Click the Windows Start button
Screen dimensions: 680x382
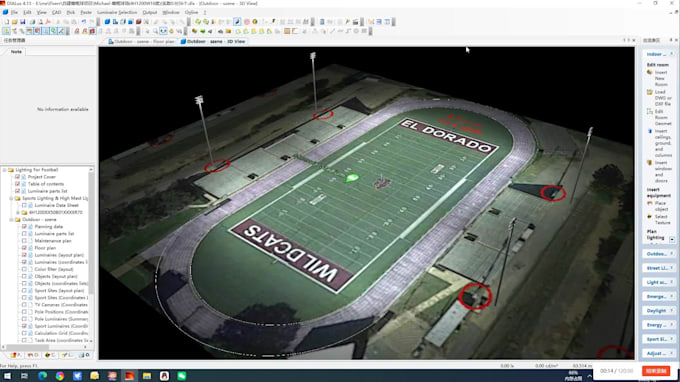pos(7,375)
